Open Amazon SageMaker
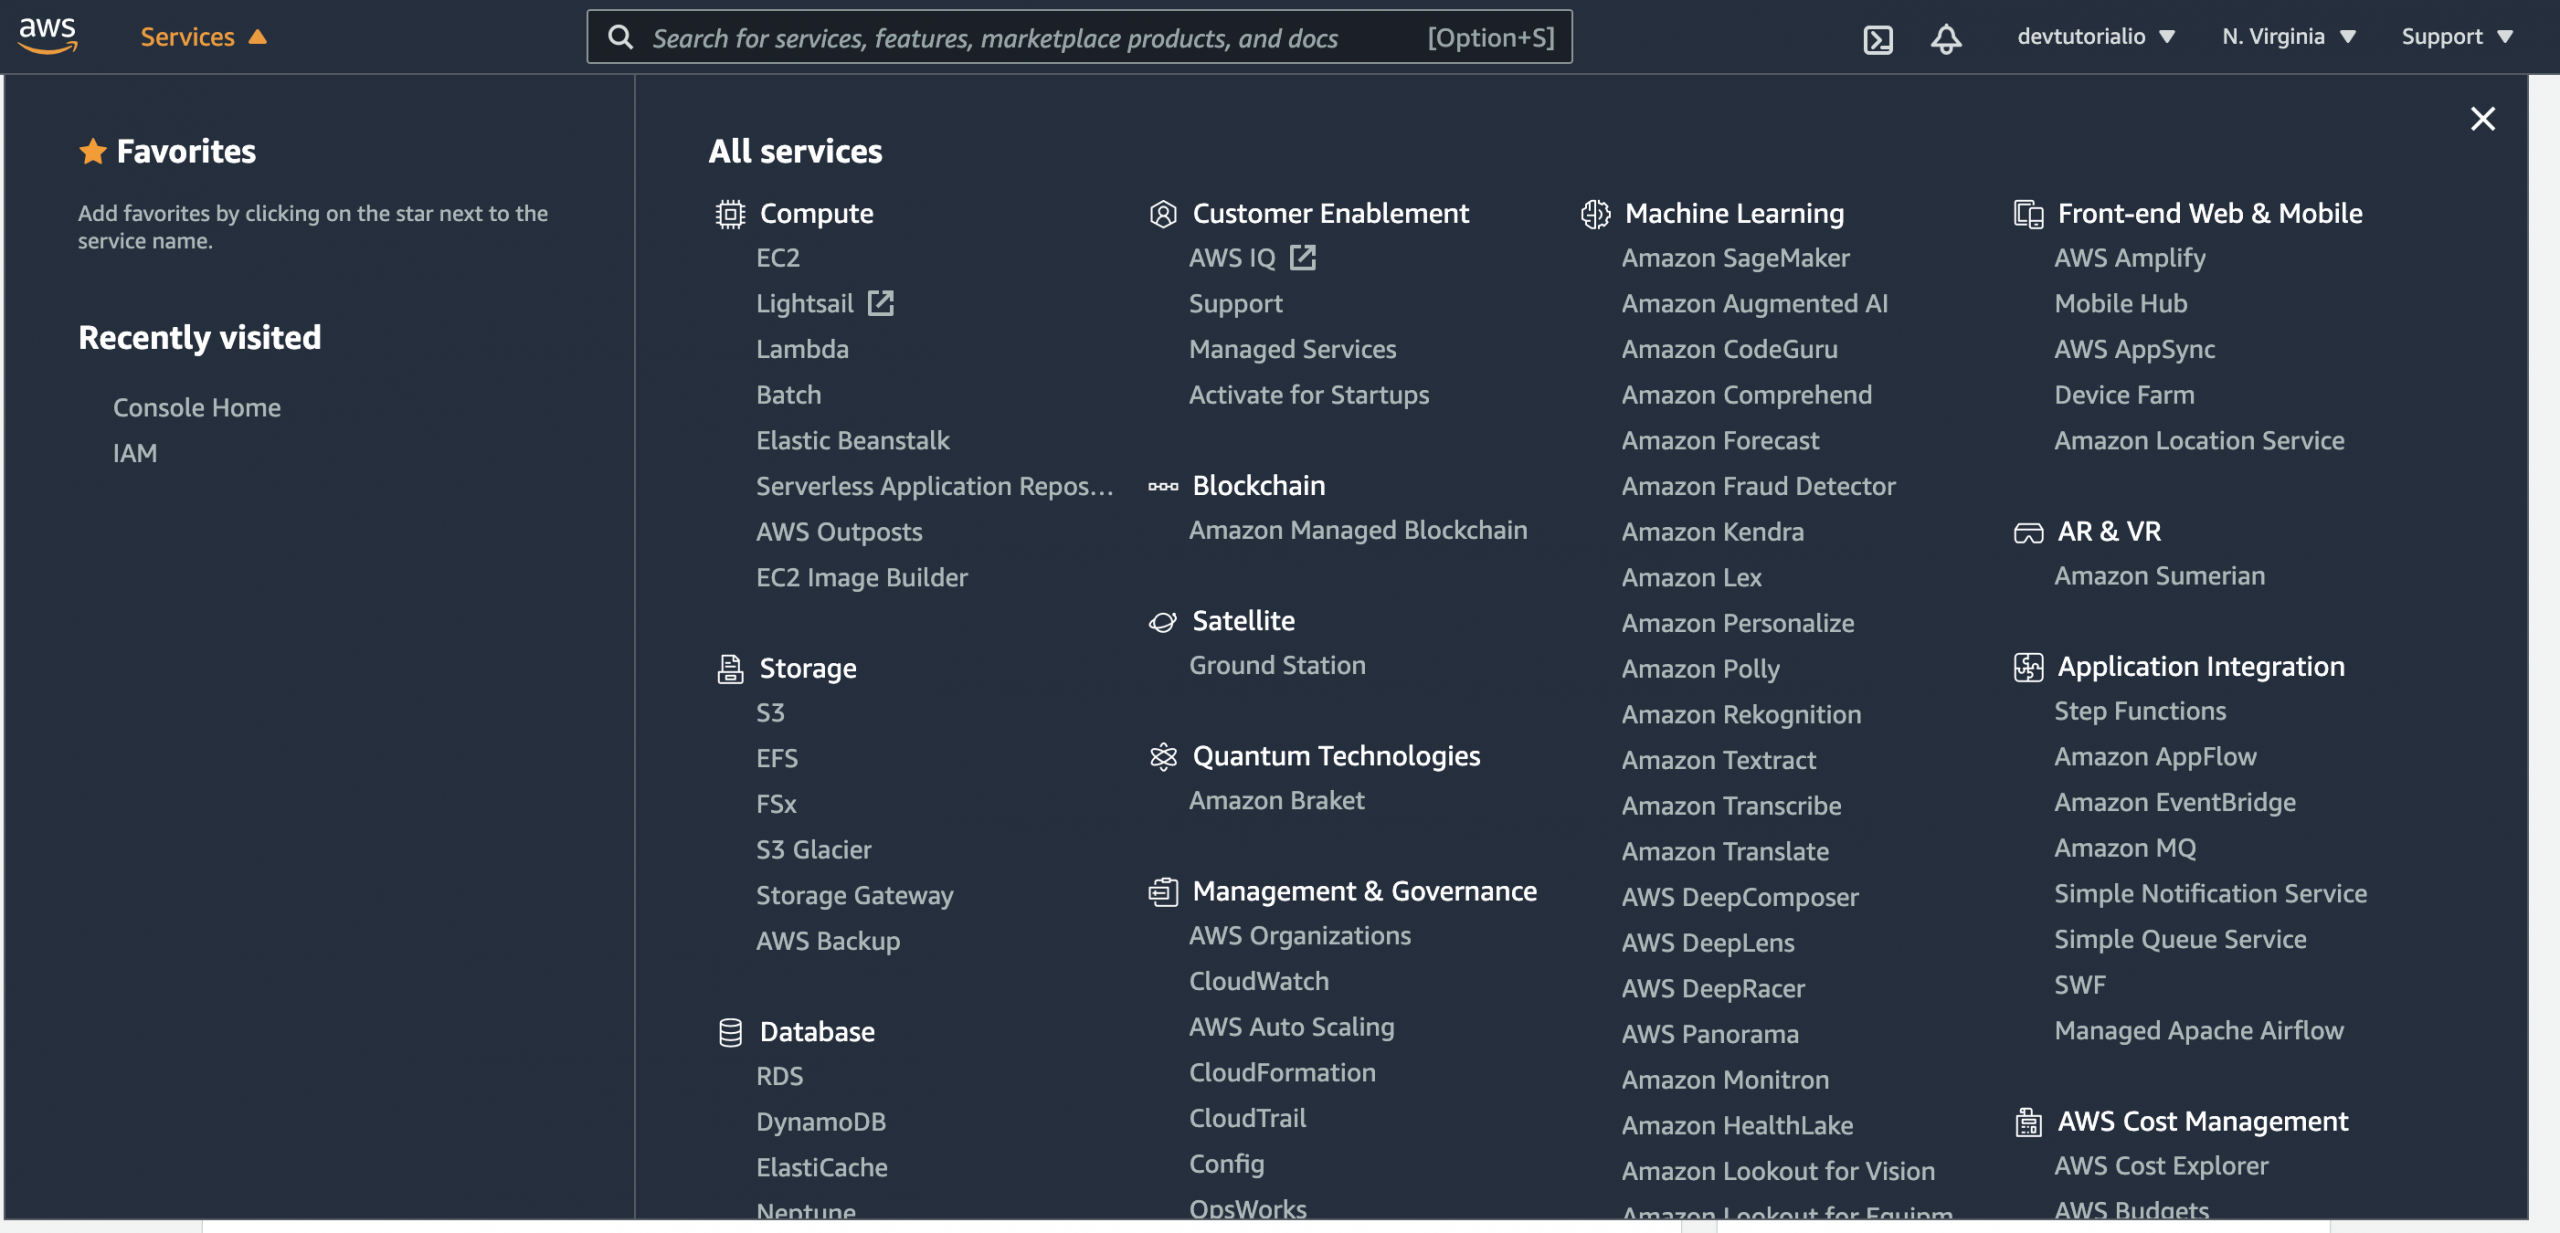 pyautogui.click(x=1735, y=258)
